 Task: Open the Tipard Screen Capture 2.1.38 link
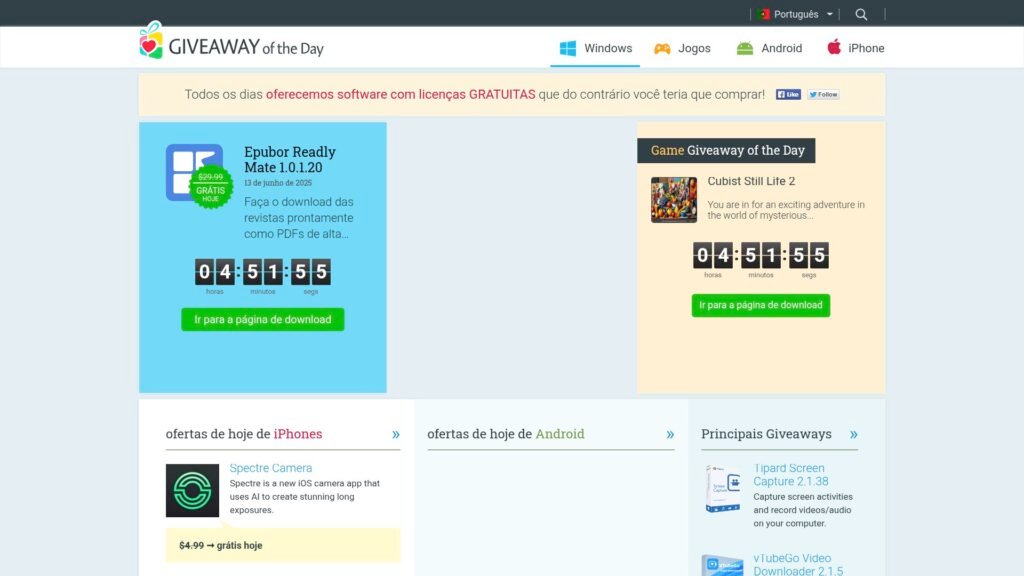point(791,475)
